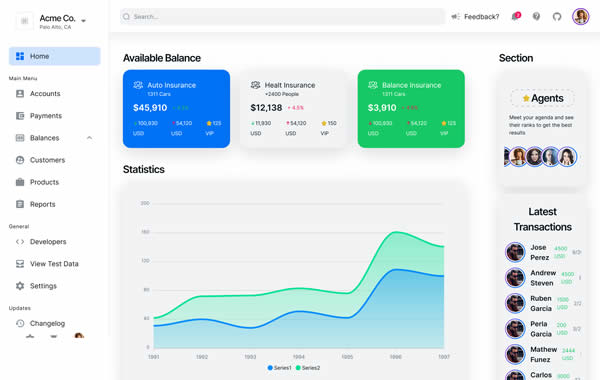This screenshot has width=600, height=380.
Task: Click the Changelog clock icon
Action: 20,323
